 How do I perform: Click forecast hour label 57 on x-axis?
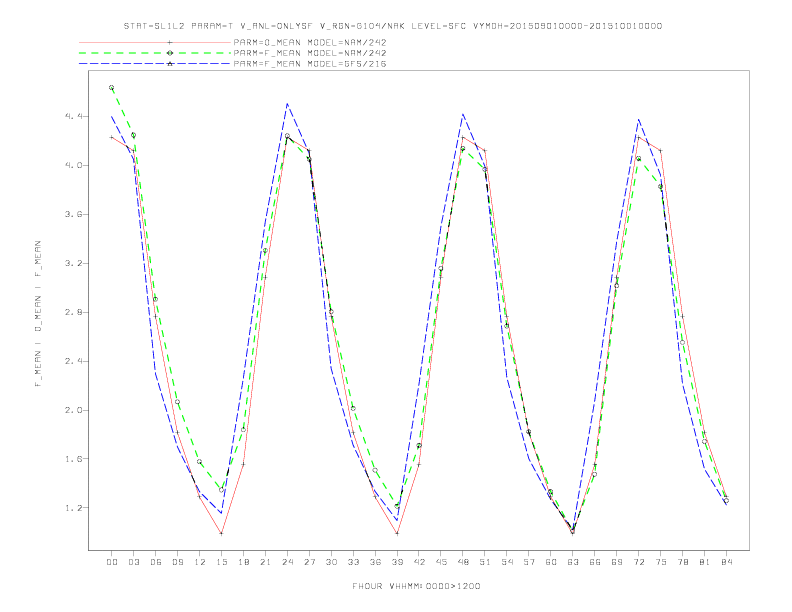click(x=529, y=562)
